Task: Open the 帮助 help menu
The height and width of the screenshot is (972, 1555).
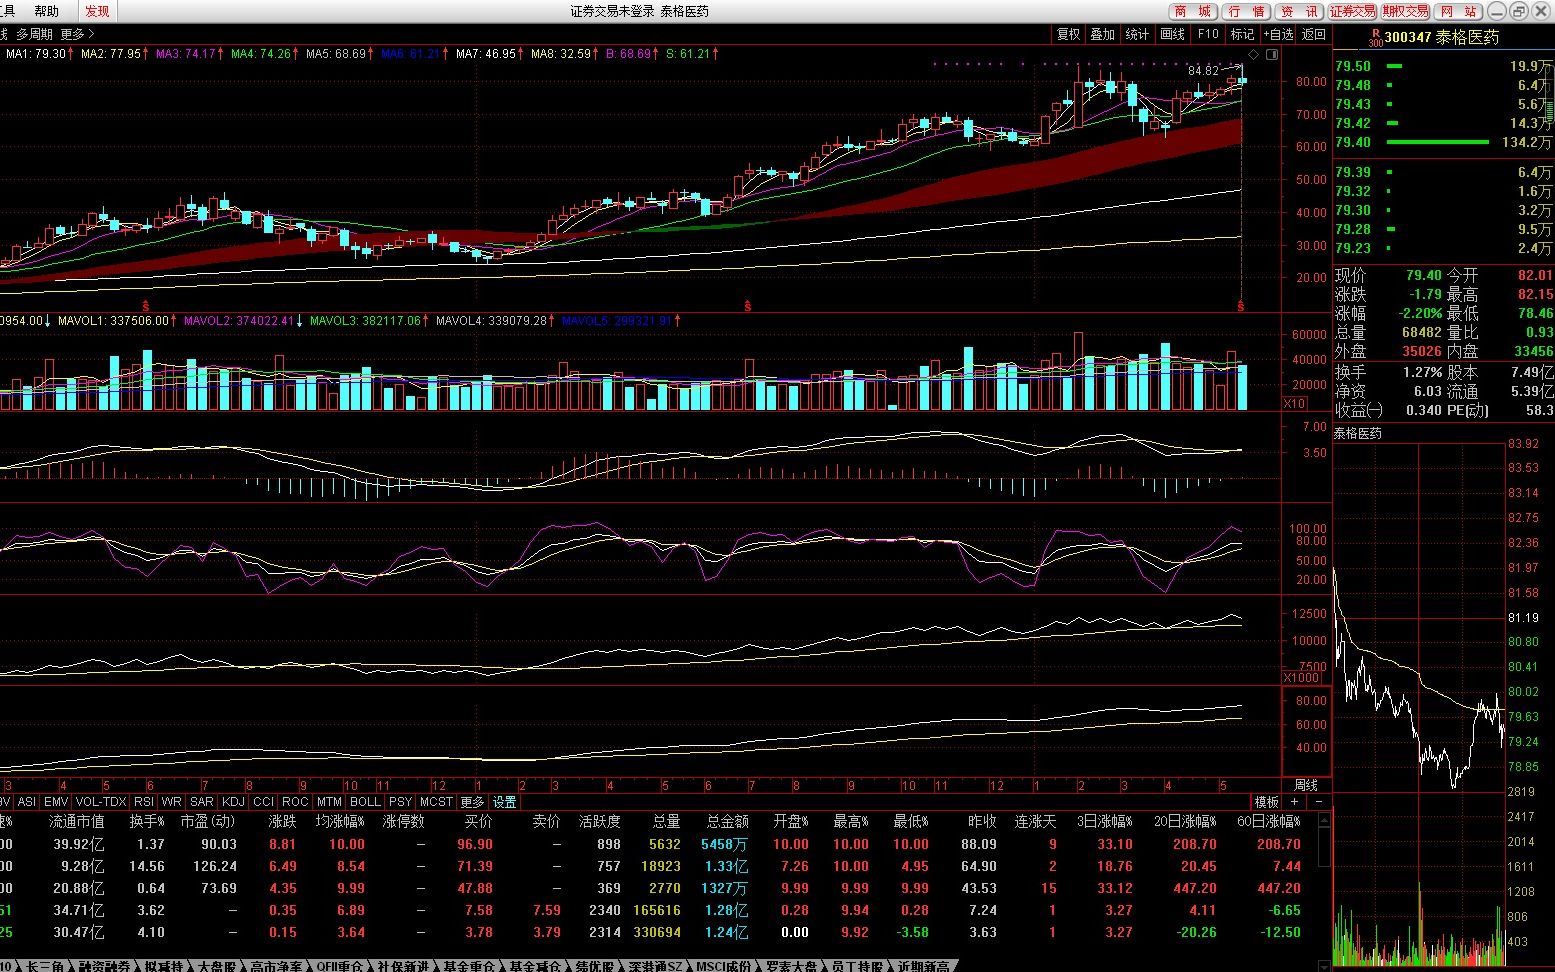Action: click(46, 11)
